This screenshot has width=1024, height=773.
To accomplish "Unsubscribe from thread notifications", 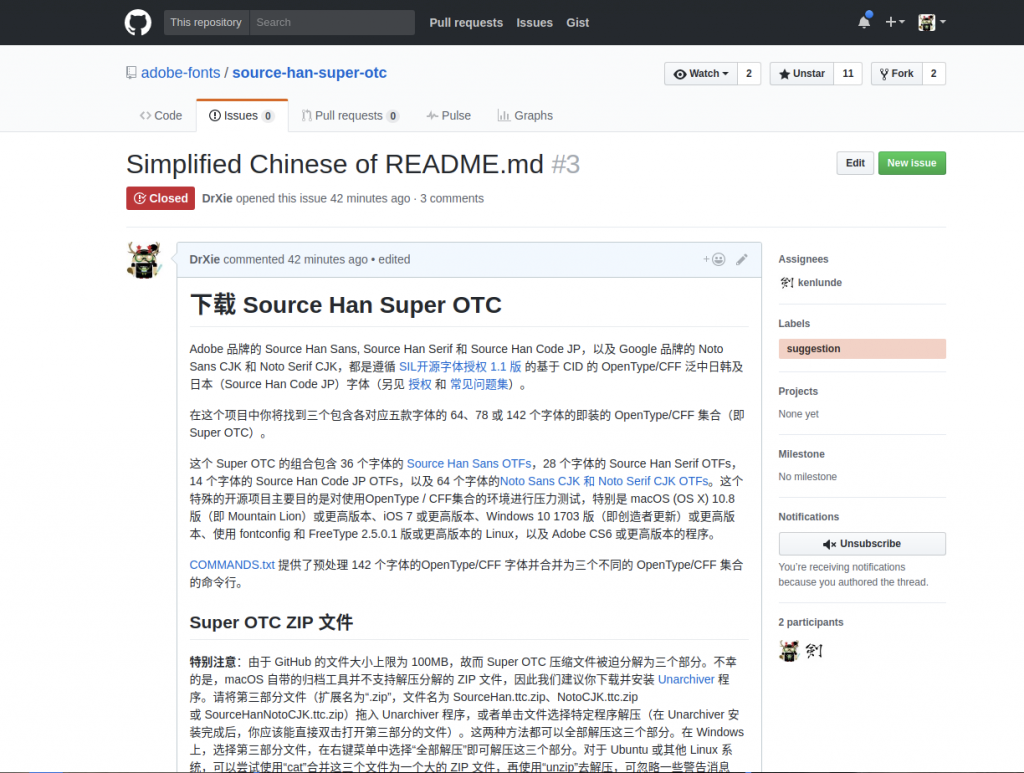I will (862, 544).
